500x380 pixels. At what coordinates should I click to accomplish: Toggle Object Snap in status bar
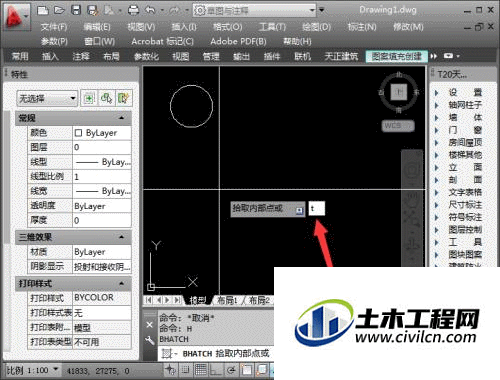[x=247, y=370]
